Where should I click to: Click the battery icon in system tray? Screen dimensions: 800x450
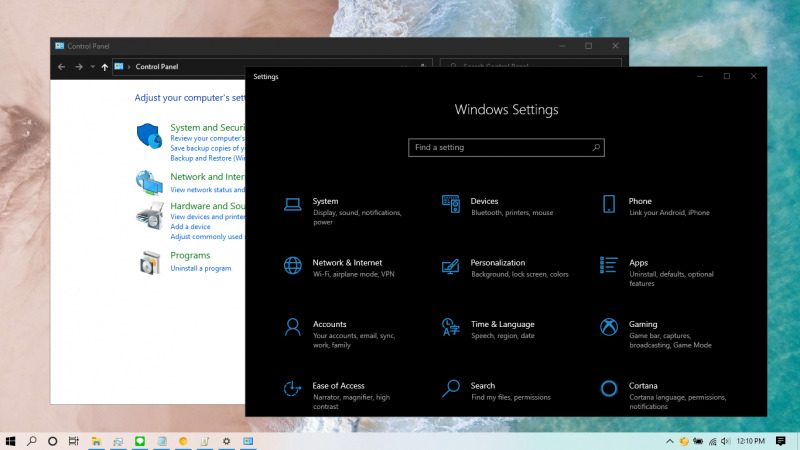pos(698,441)
